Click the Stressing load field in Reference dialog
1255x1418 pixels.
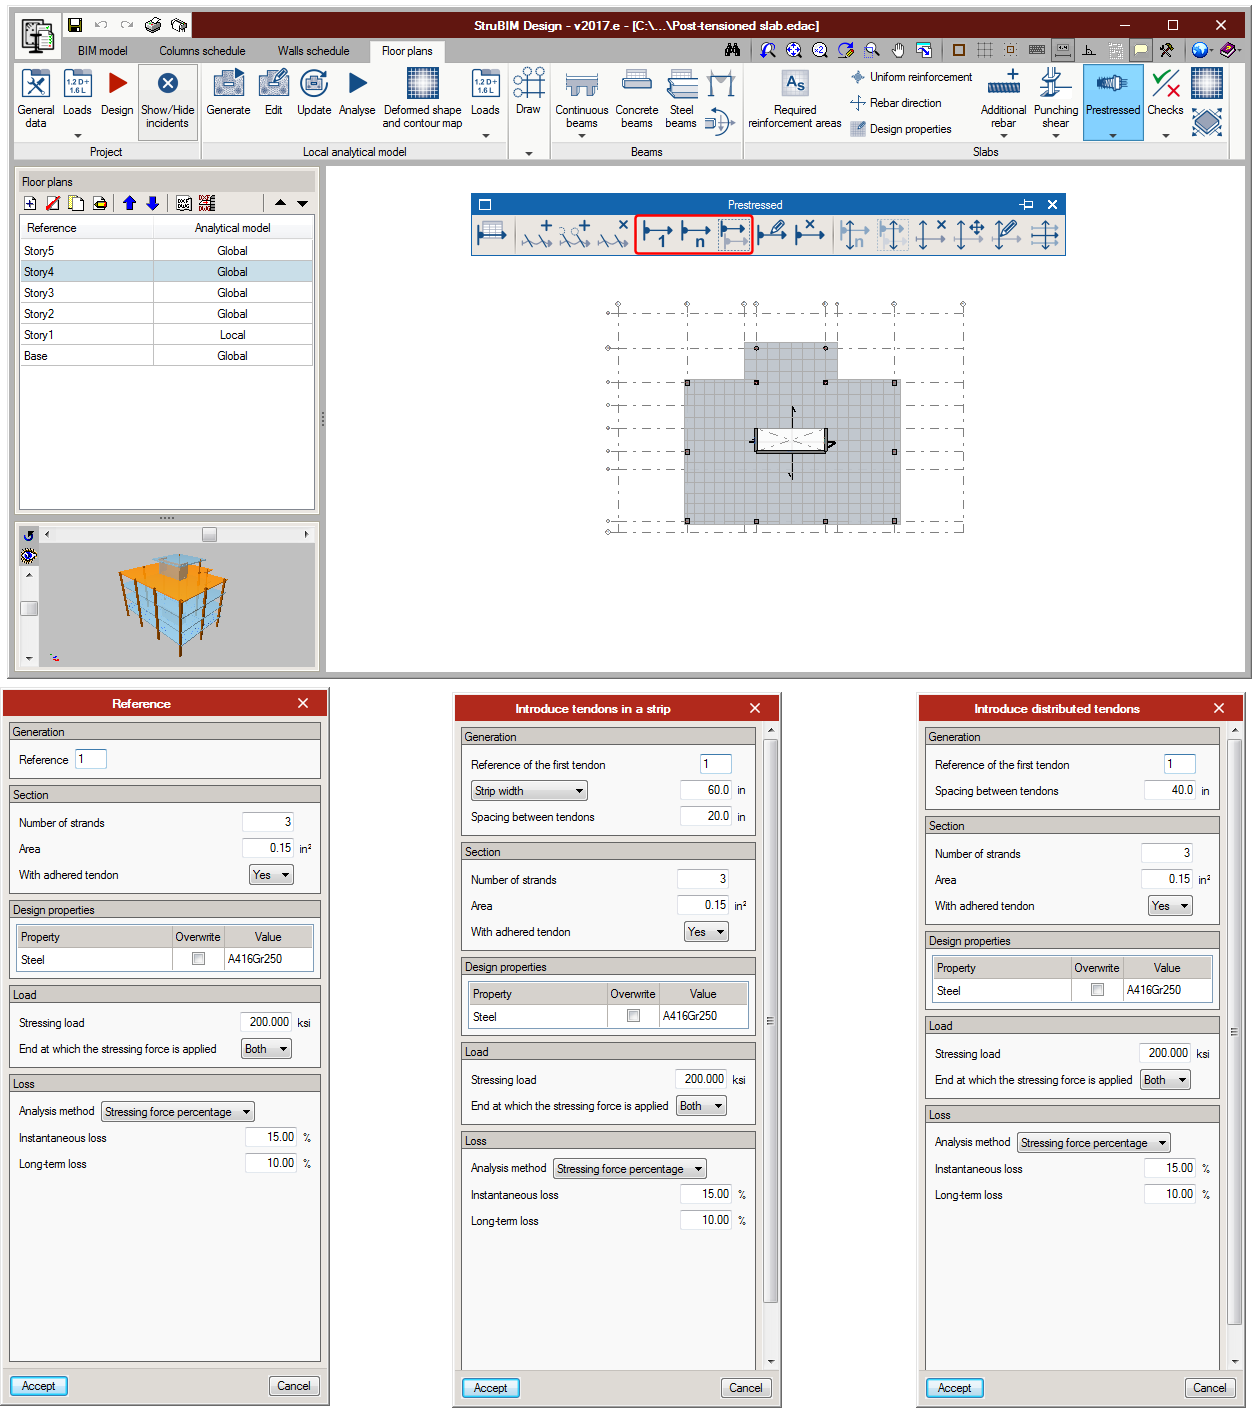(266, 1022)
